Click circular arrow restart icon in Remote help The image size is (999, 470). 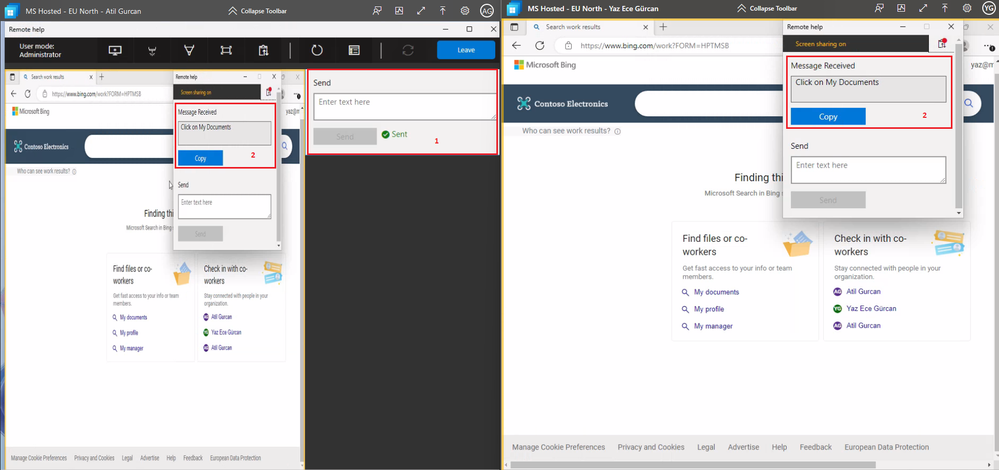click(317, 50)
